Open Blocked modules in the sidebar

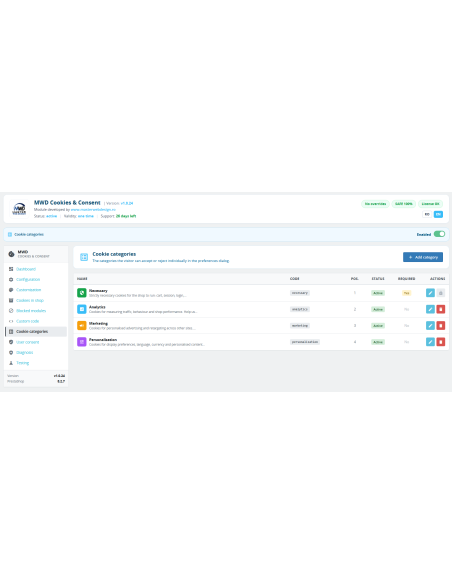31,311
